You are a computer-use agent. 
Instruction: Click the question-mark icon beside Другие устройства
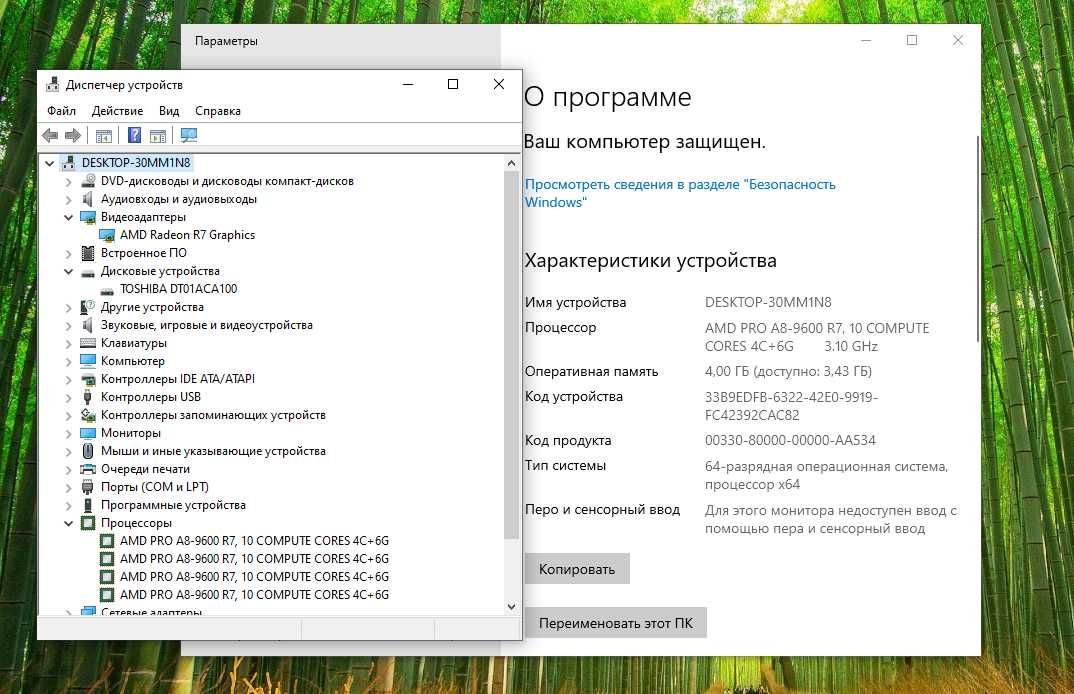[x=88, y=307]
